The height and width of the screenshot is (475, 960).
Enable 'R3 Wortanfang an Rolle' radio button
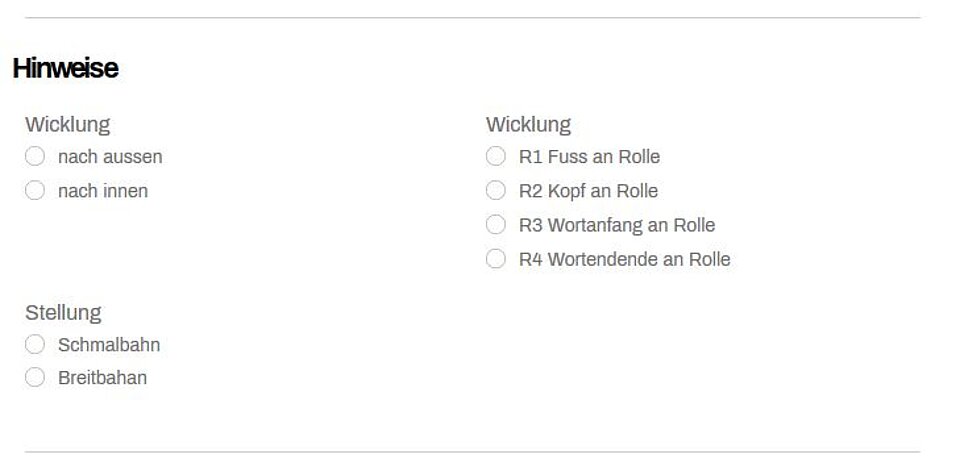[x=496, y=225]
